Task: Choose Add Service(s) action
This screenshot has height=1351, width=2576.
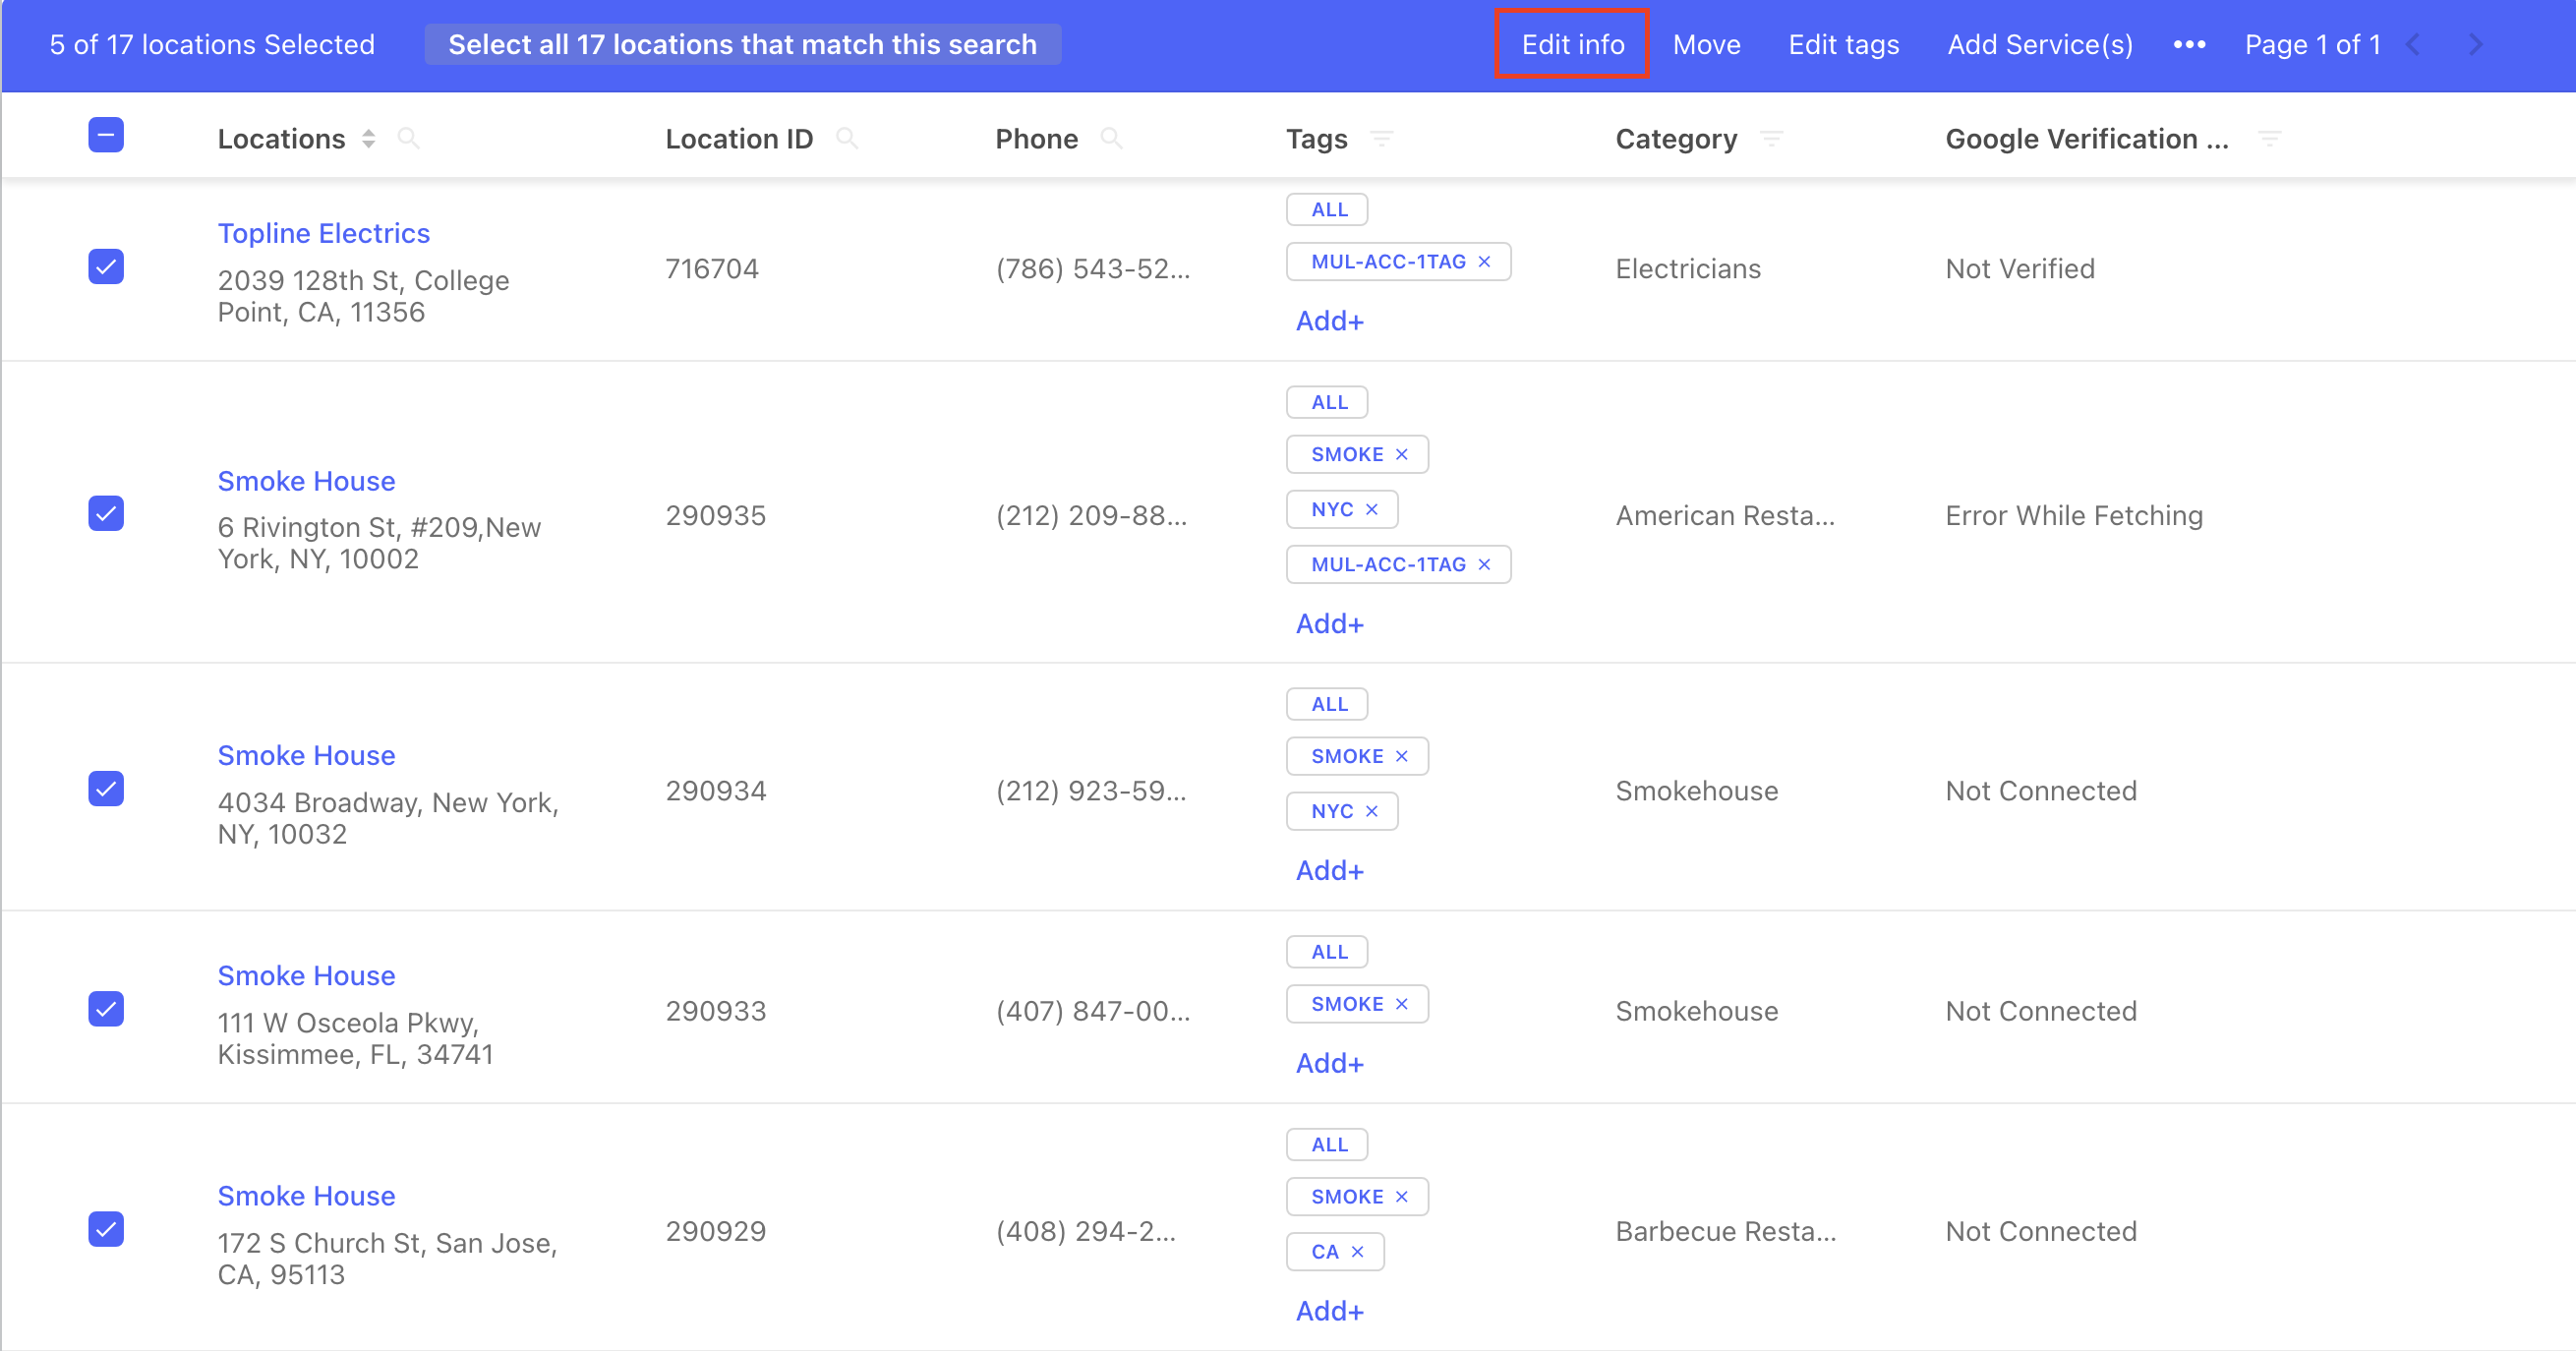Action: 2039,44
